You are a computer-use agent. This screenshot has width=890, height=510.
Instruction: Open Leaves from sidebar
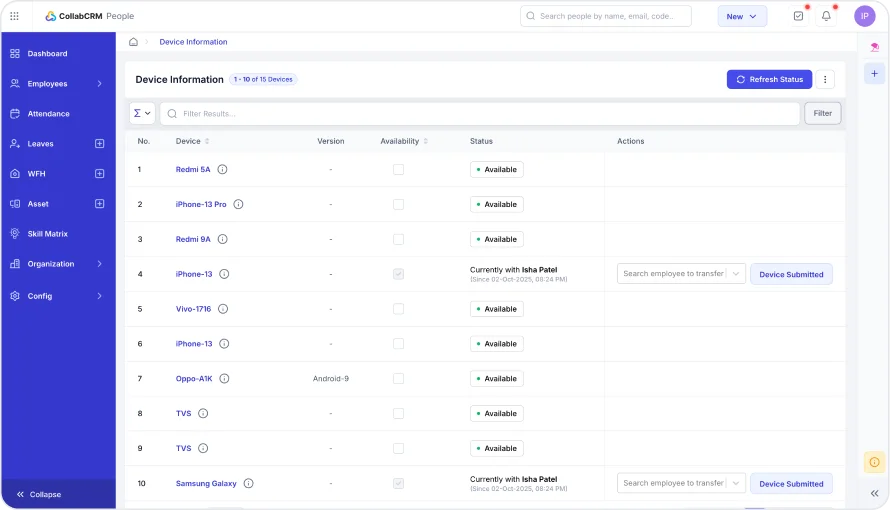(40, 144)
